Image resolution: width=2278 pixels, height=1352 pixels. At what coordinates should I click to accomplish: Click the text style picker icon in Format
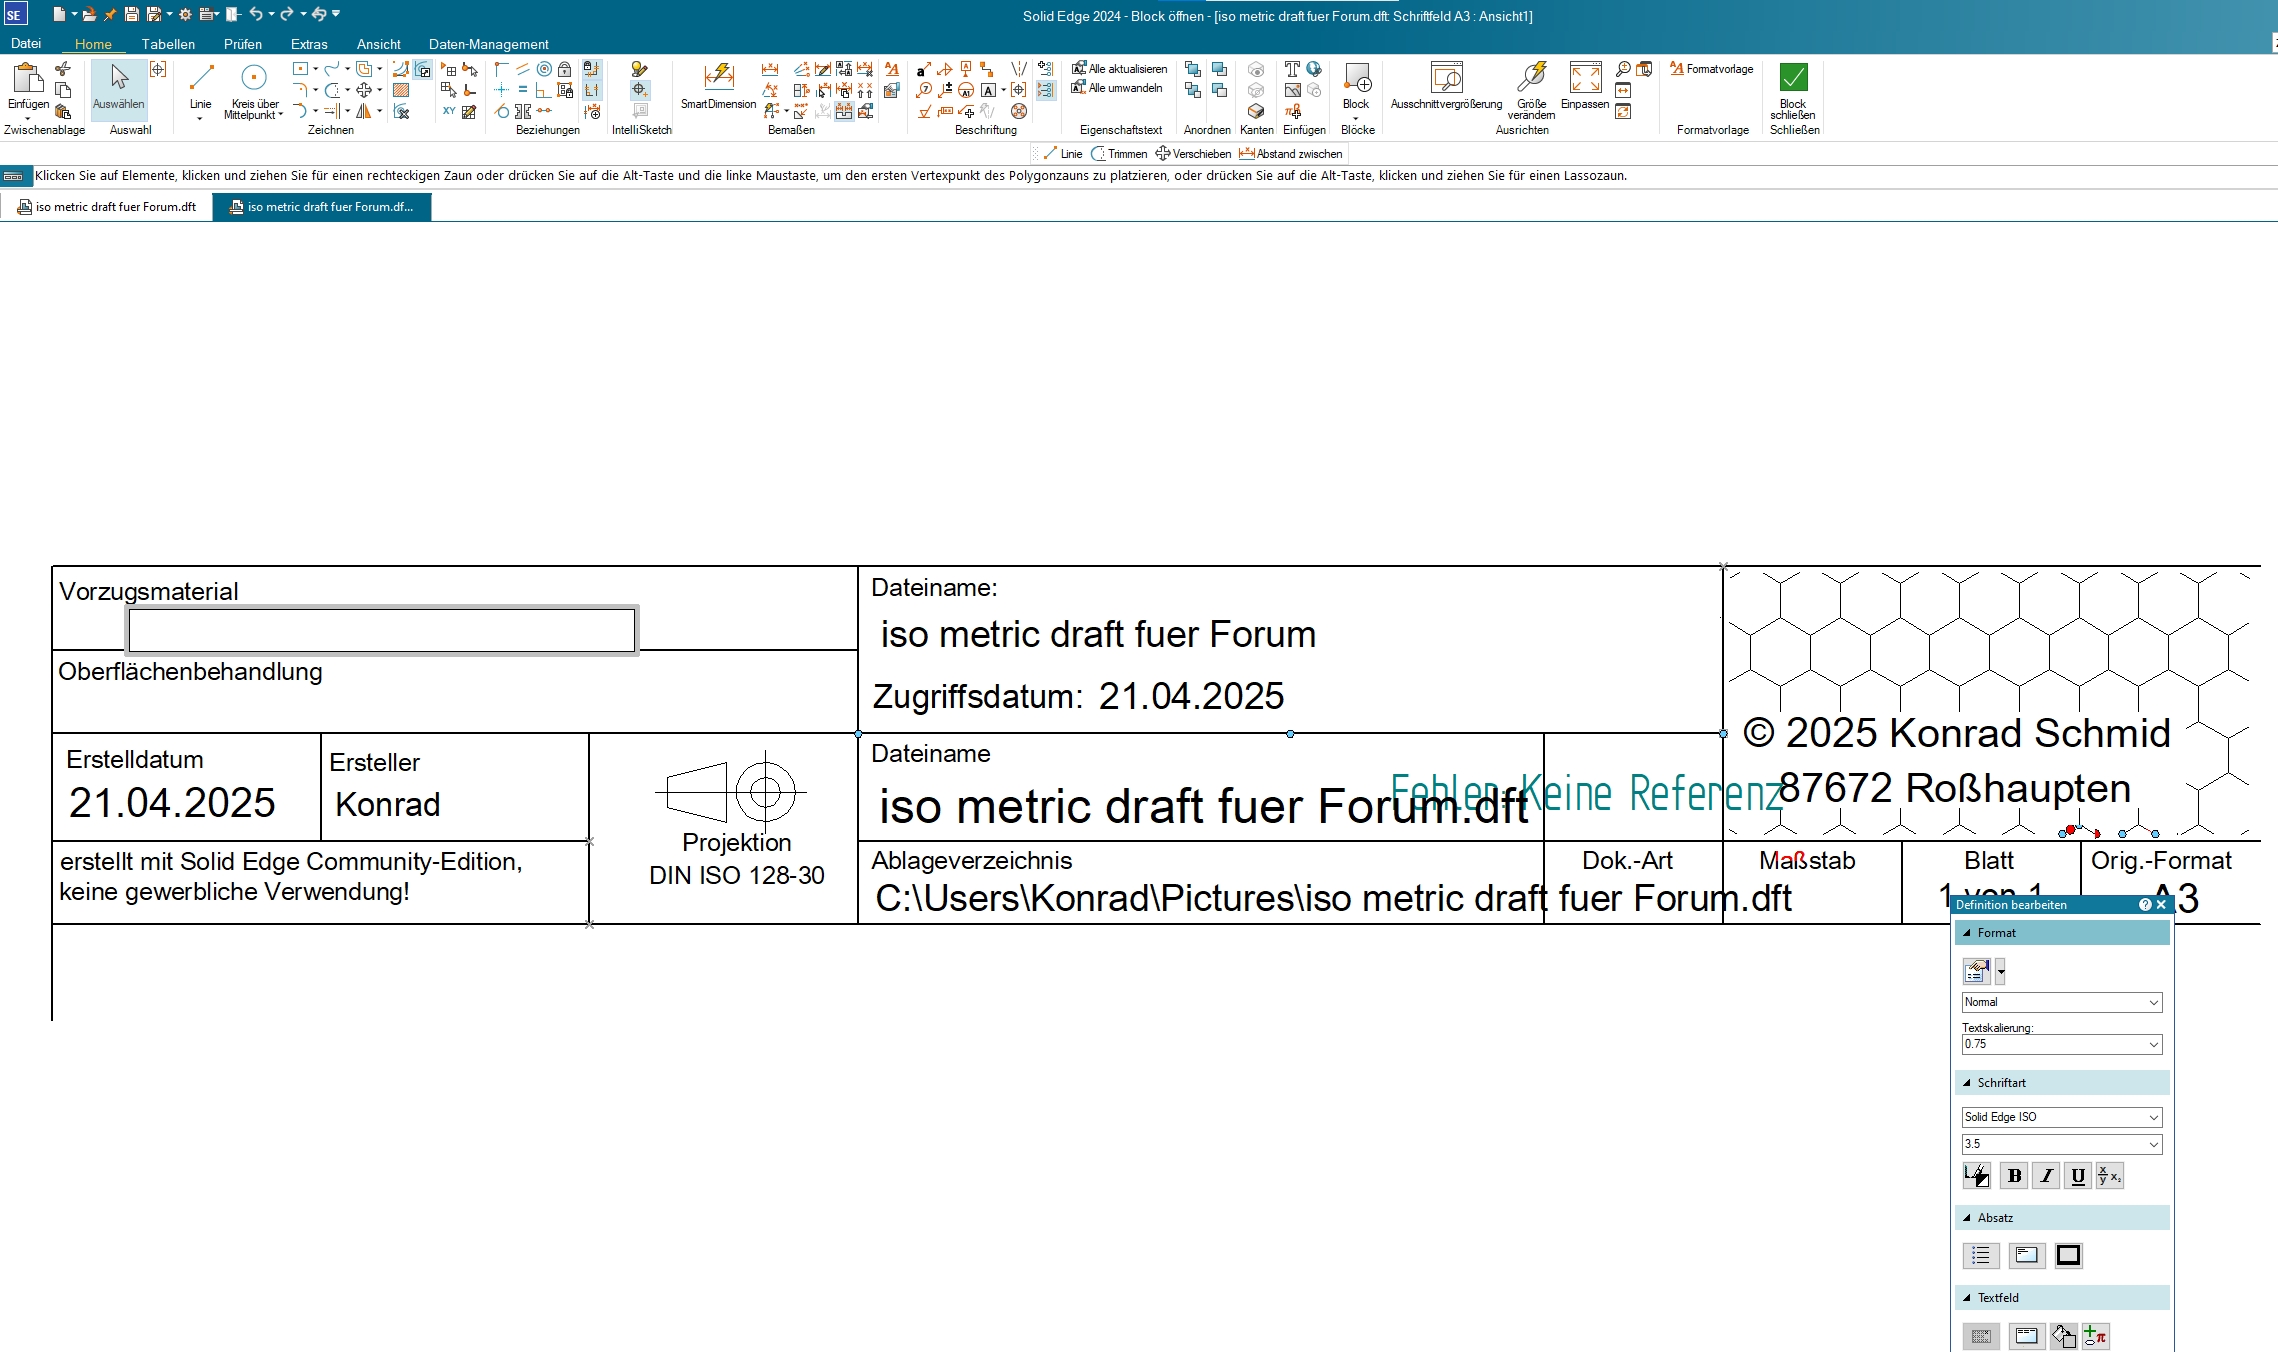(1977, 971)
